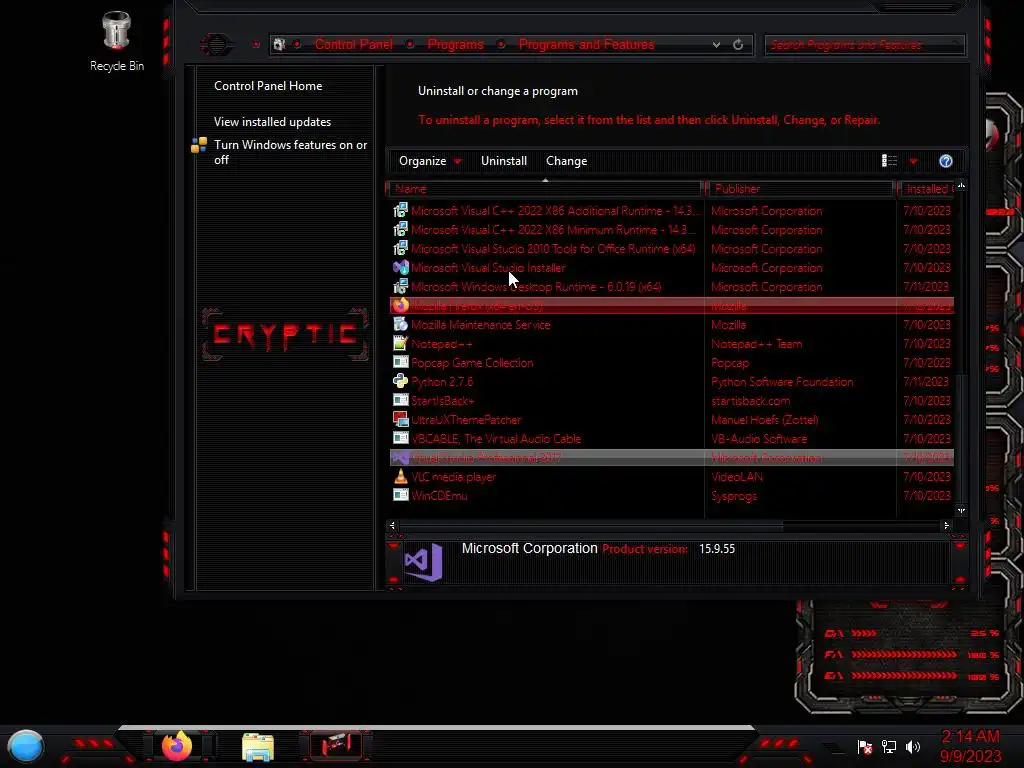1024x768 pixels.
Task: Select the Visual Studio 2010 Tools for Office icon
Action: pos(400,248)
